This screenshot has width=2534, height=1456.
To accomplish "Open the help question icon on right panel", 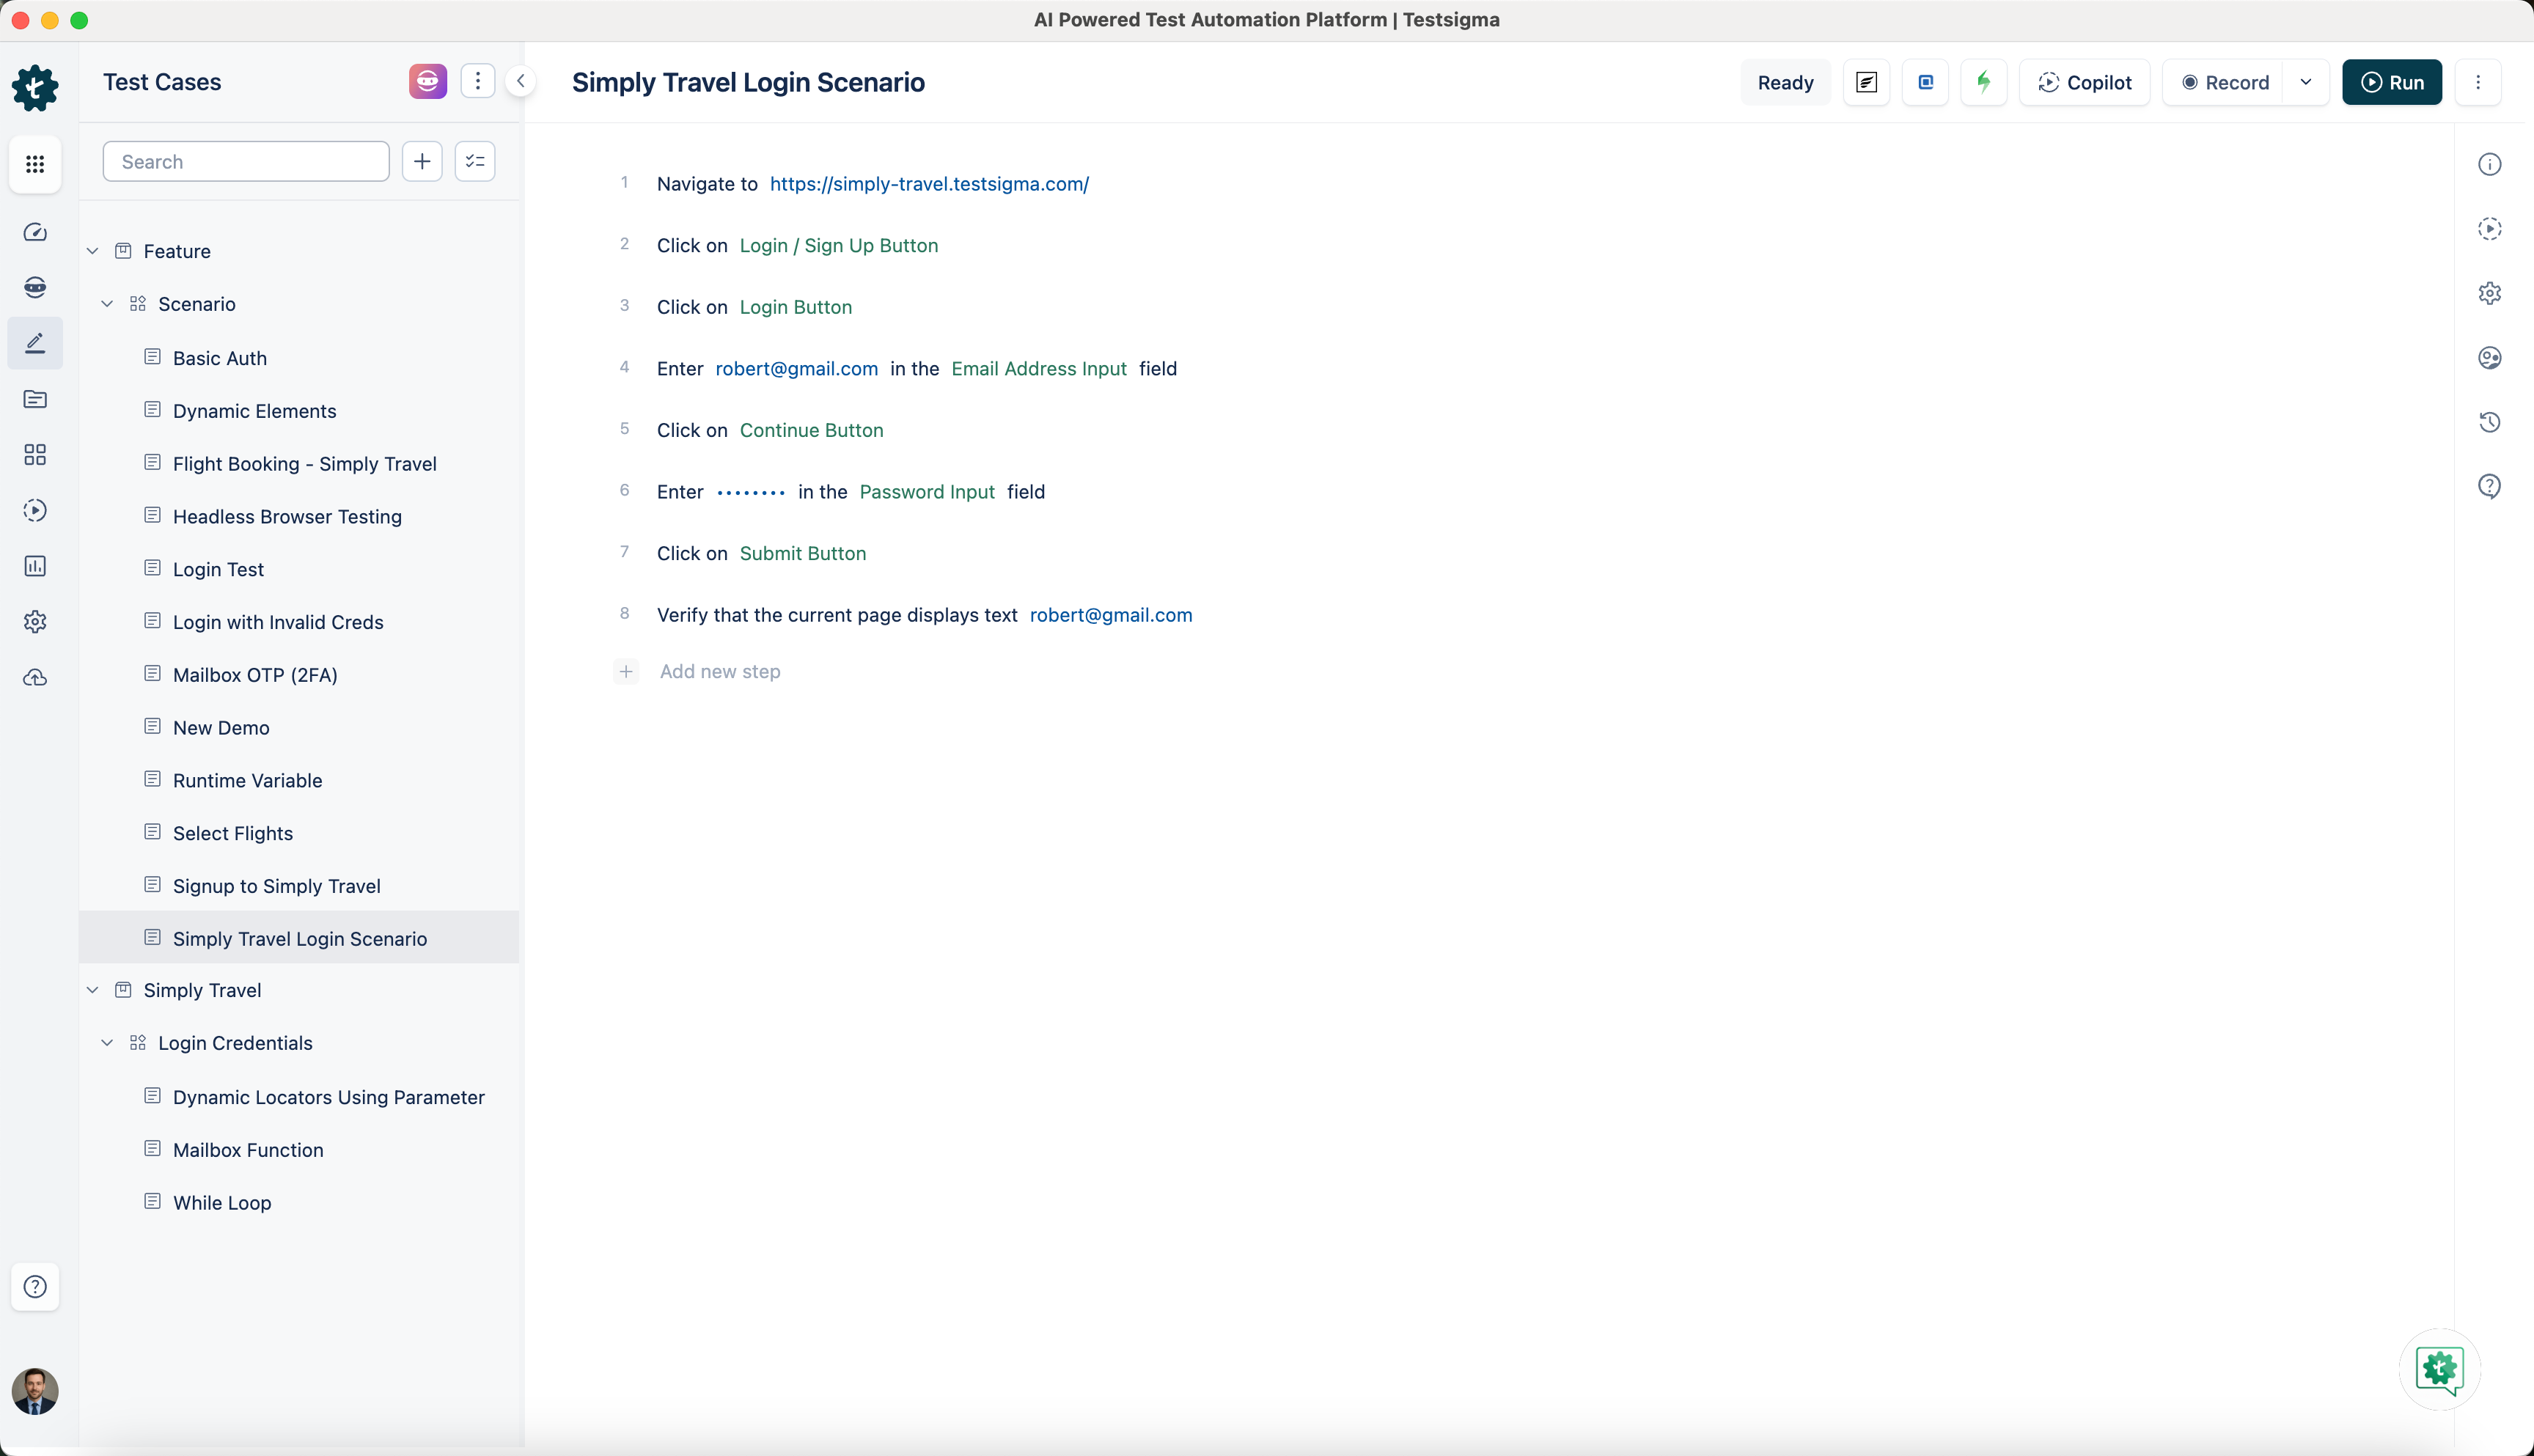I will 2490,486.
